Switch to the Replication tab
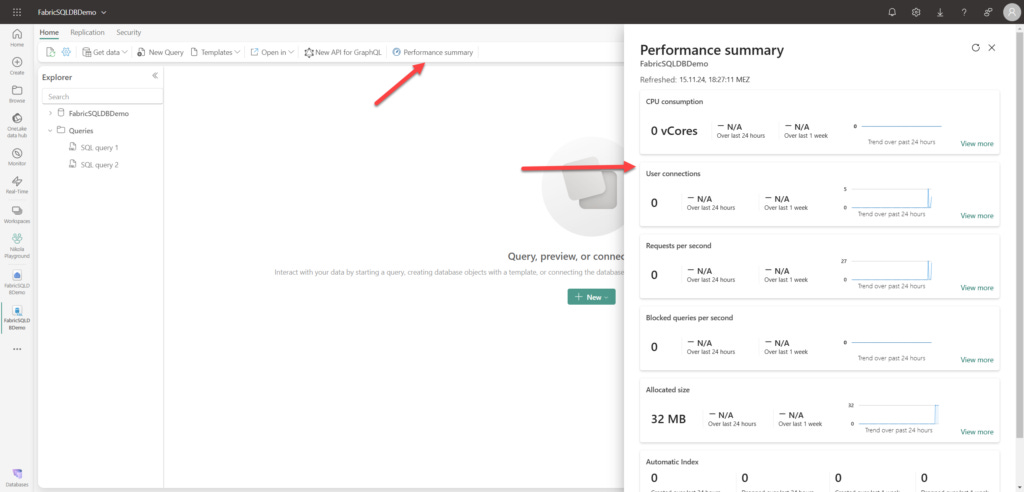This screenshot has width=1024, height=492. [x=88, y=32]
